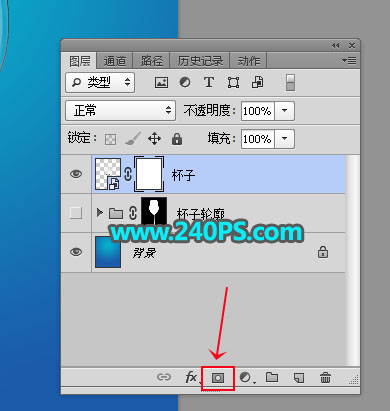The height and width of the screenshot is (411, 390).
Task: Open the 不透明度 opacity slider arrow
Action: [284, 111]
